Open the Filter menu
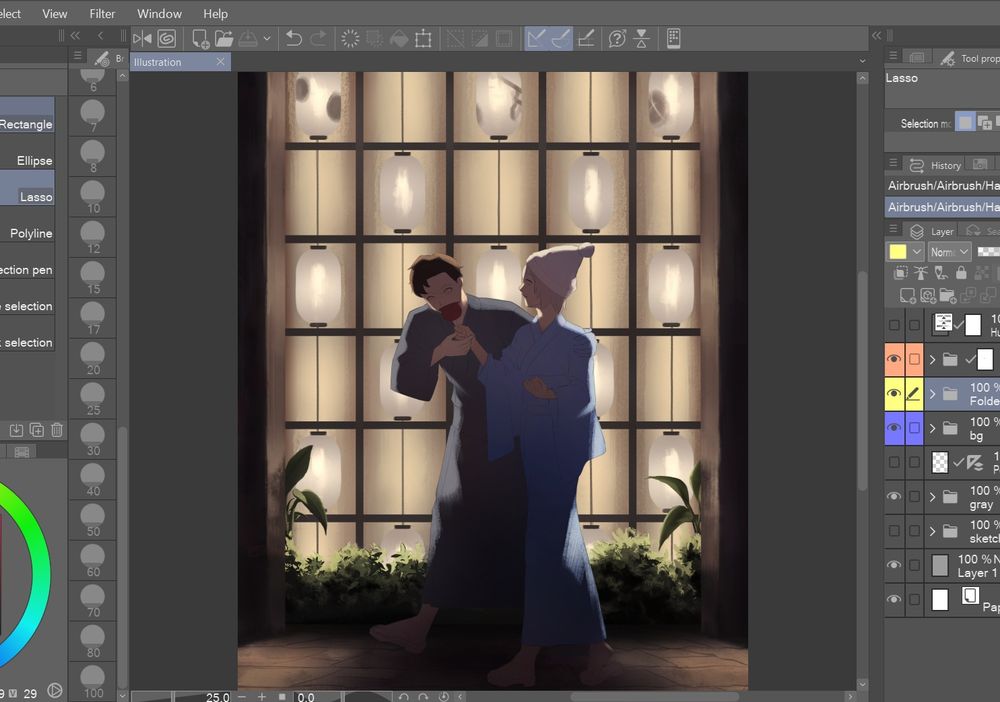Image resolution: width=1000 pixels, height=702 pixels. click(102, 13)
